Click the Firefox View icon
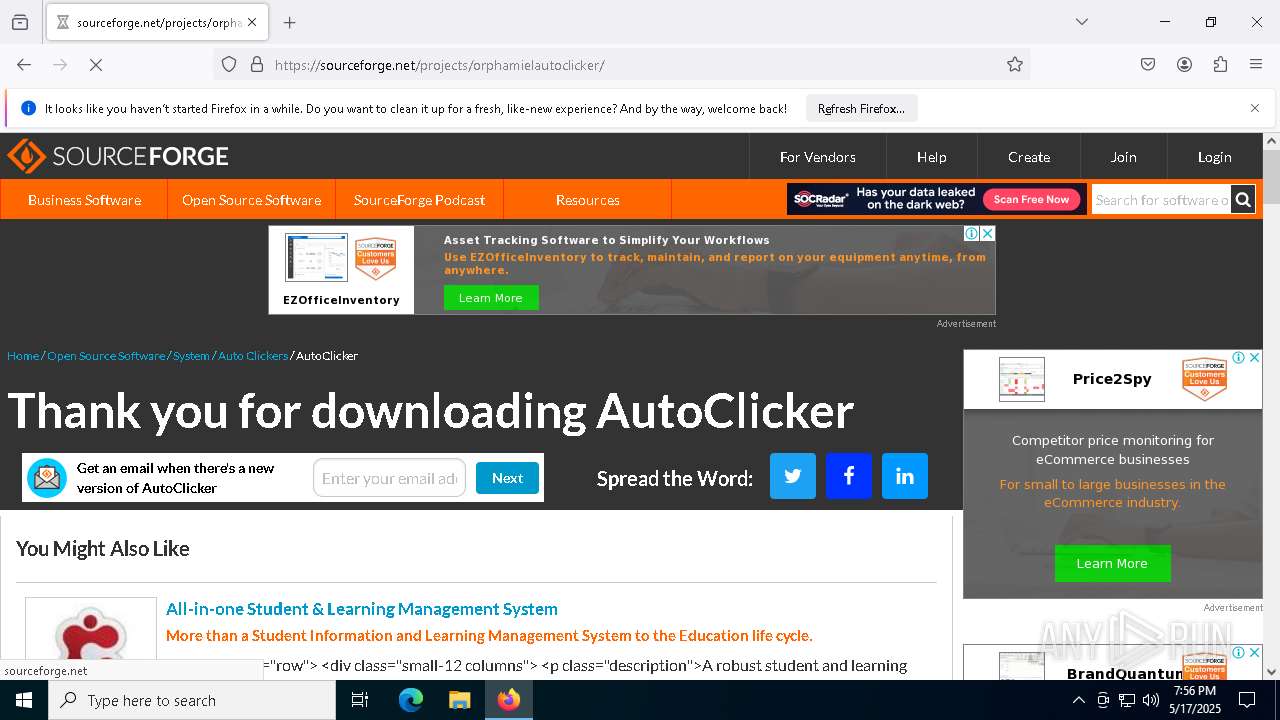Viewport: 1280px width, 720px height. pos(20,22)
